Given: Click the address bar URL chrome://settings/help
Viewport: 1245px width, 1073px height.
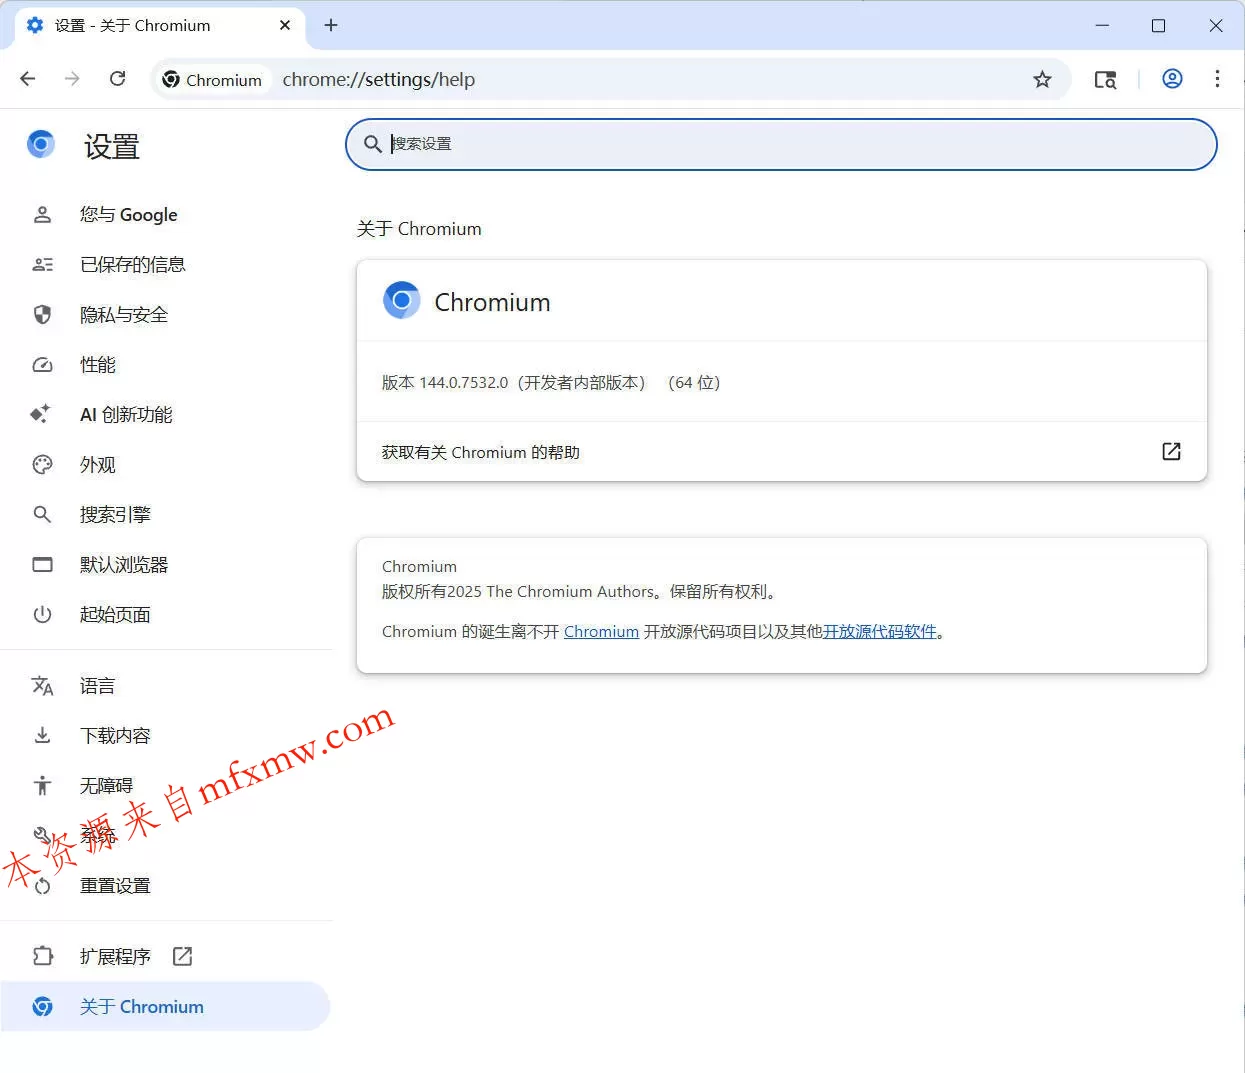Looking at the screenshot, I should (379, 80).
